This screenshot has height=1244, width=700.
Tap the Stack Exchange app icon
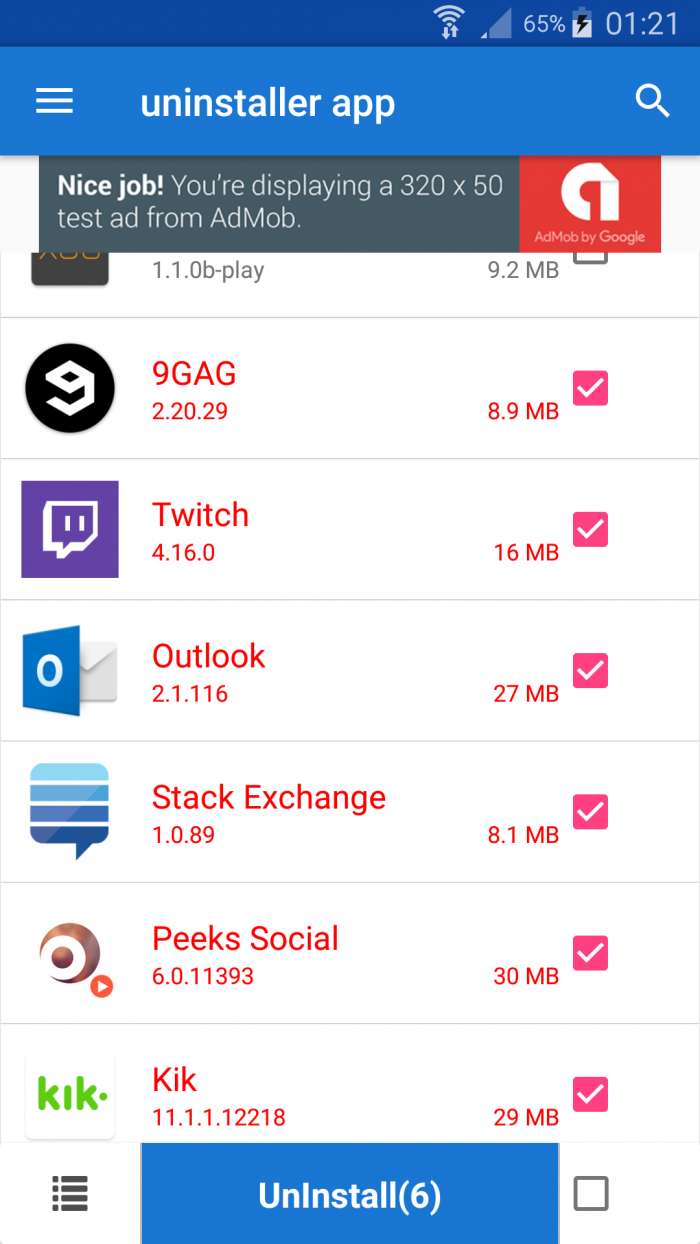coord(70,811)
